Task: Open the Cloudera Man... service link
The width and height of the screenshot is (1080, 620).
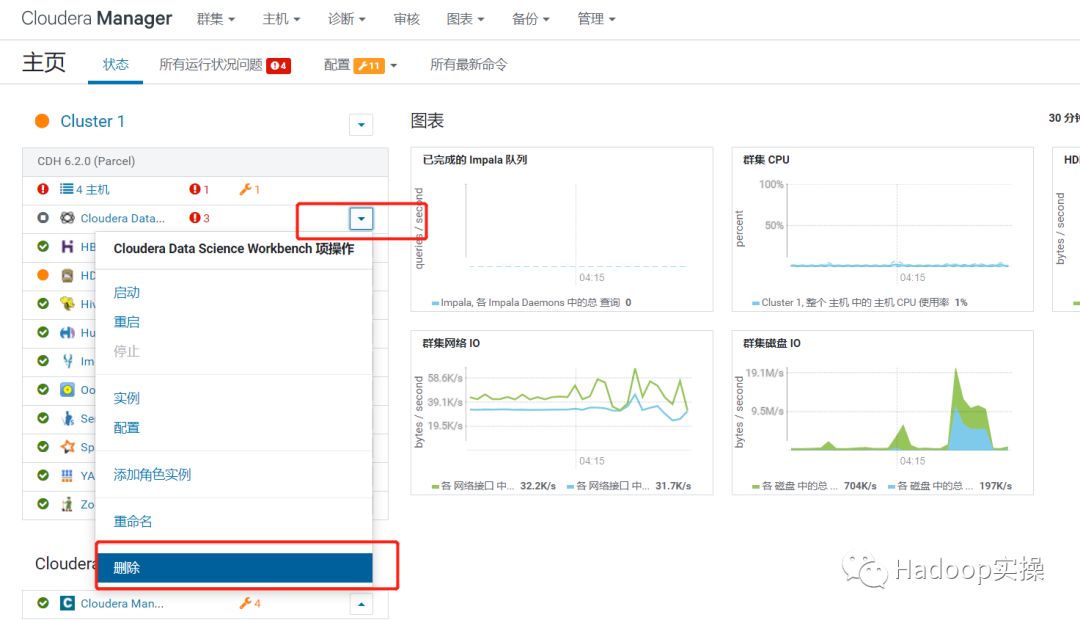Action: pos(123,603)
